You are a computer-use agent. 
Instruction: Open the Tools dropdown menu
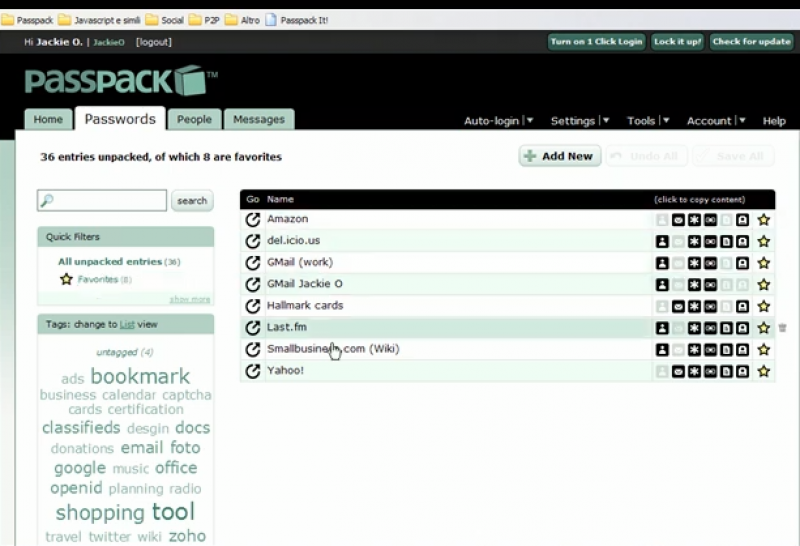tap(647, 121)
